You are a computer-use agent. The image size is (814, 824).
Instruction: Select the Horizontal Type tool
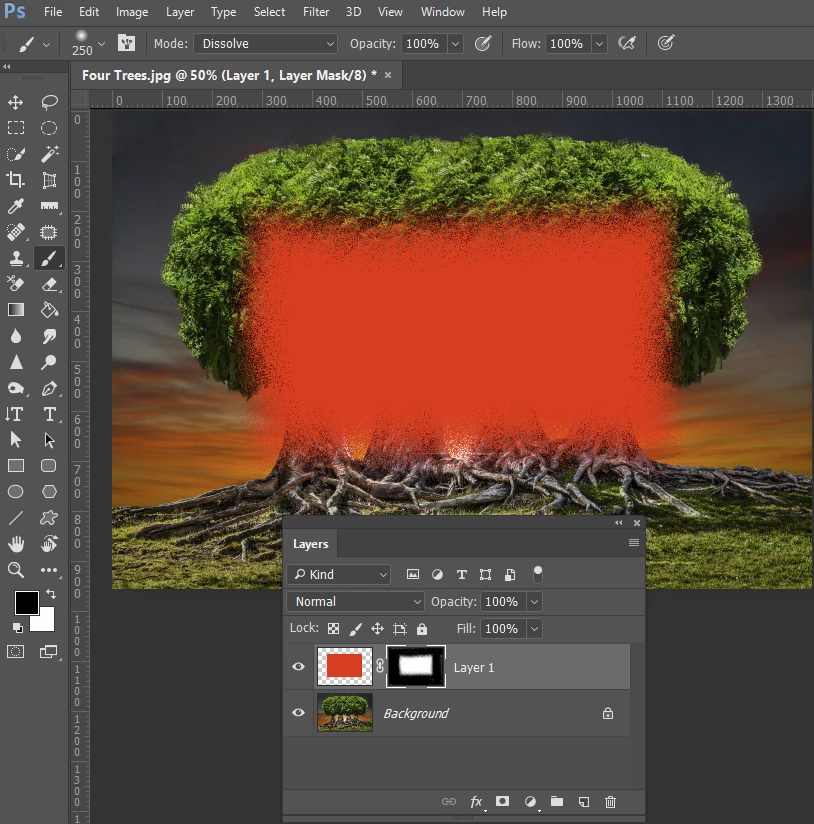(49, 414)
